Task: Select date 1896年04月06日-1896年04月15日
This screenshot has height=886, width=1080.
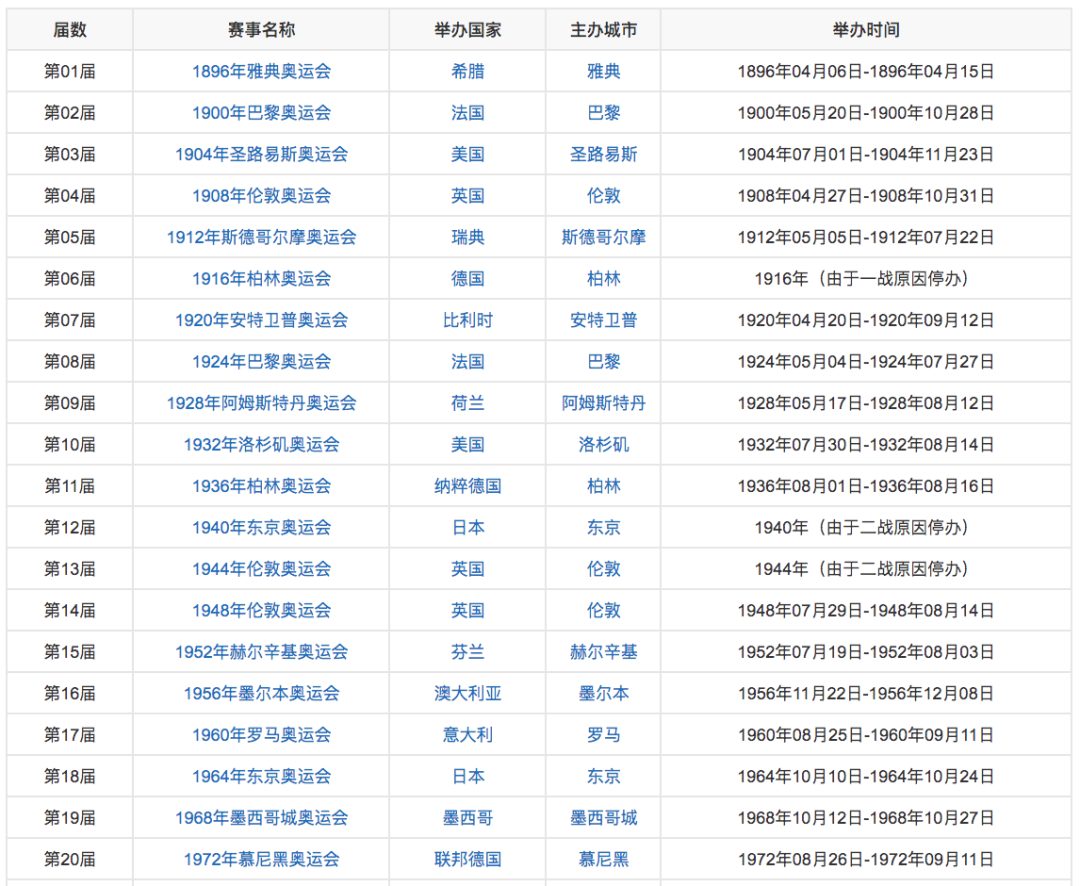Action: click(x=866, y=71)
